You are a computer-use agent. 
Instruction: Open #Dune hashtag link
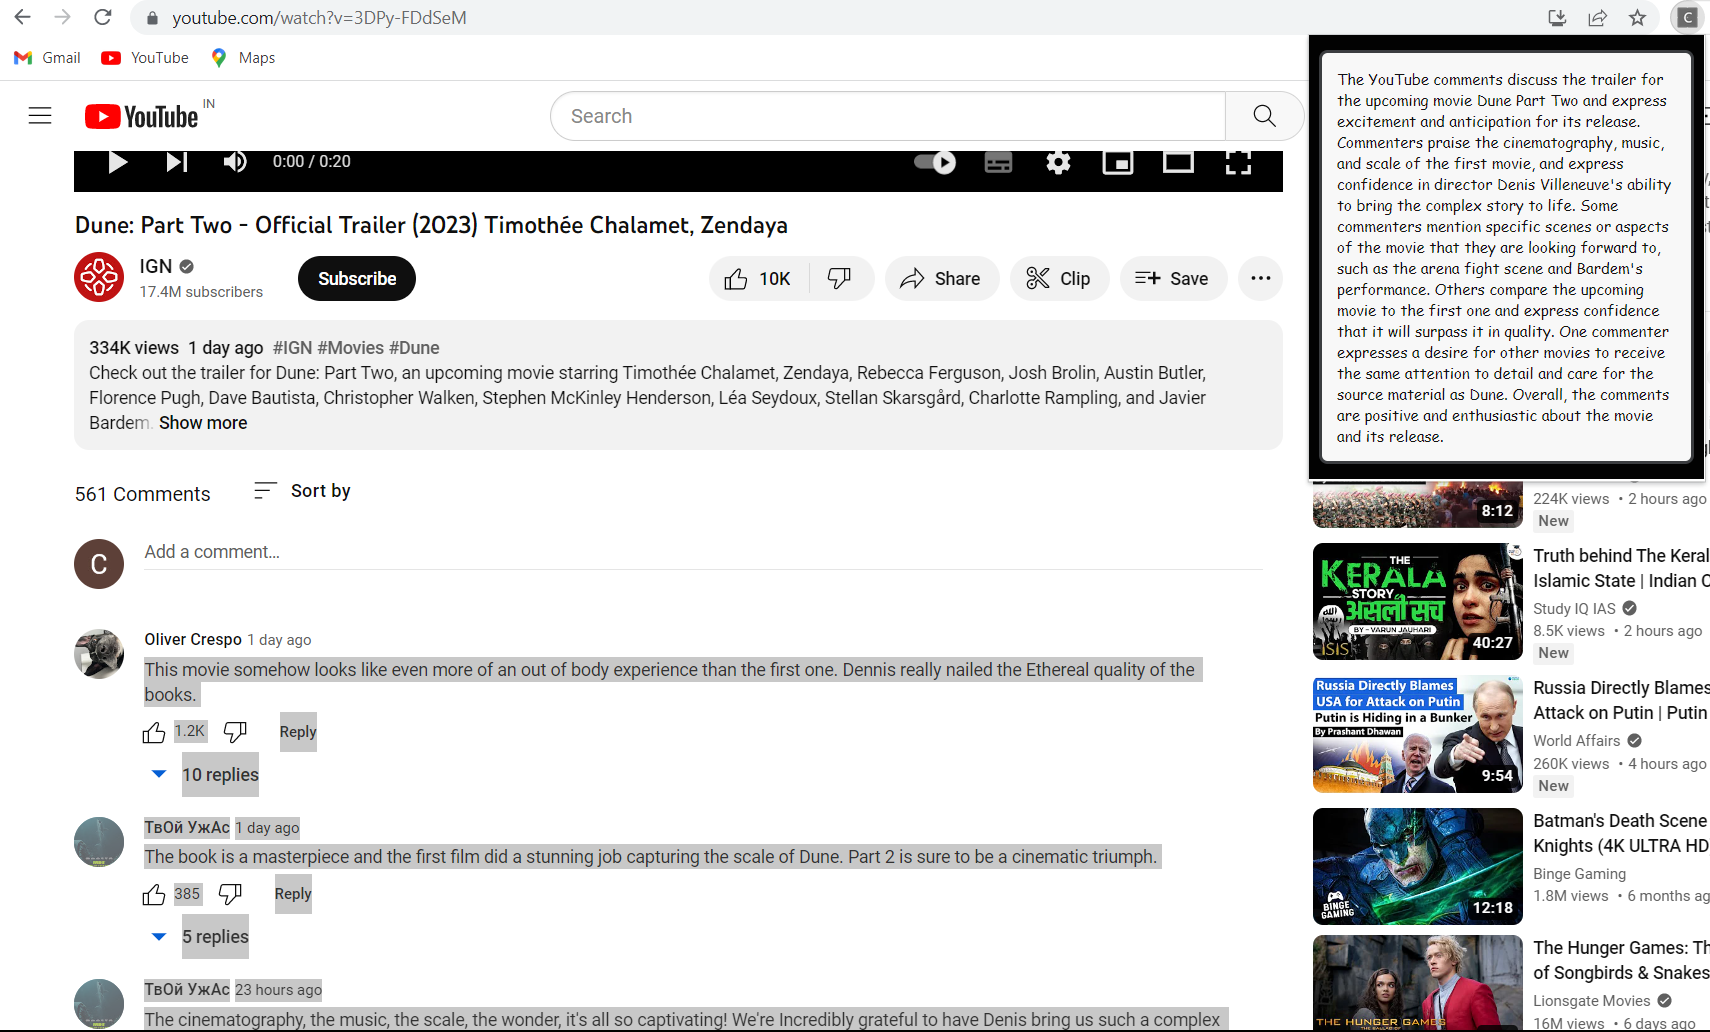click(x=414, y=348)
